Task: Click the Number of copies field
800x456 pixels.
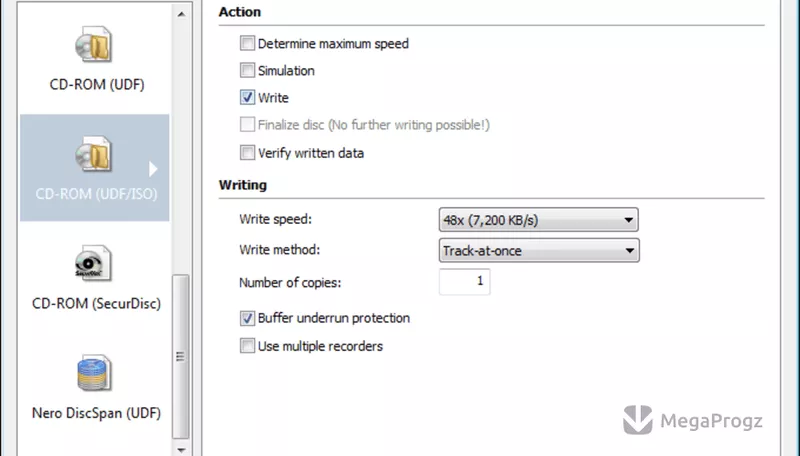Action: pyautogui.click(x=464, y=282)
